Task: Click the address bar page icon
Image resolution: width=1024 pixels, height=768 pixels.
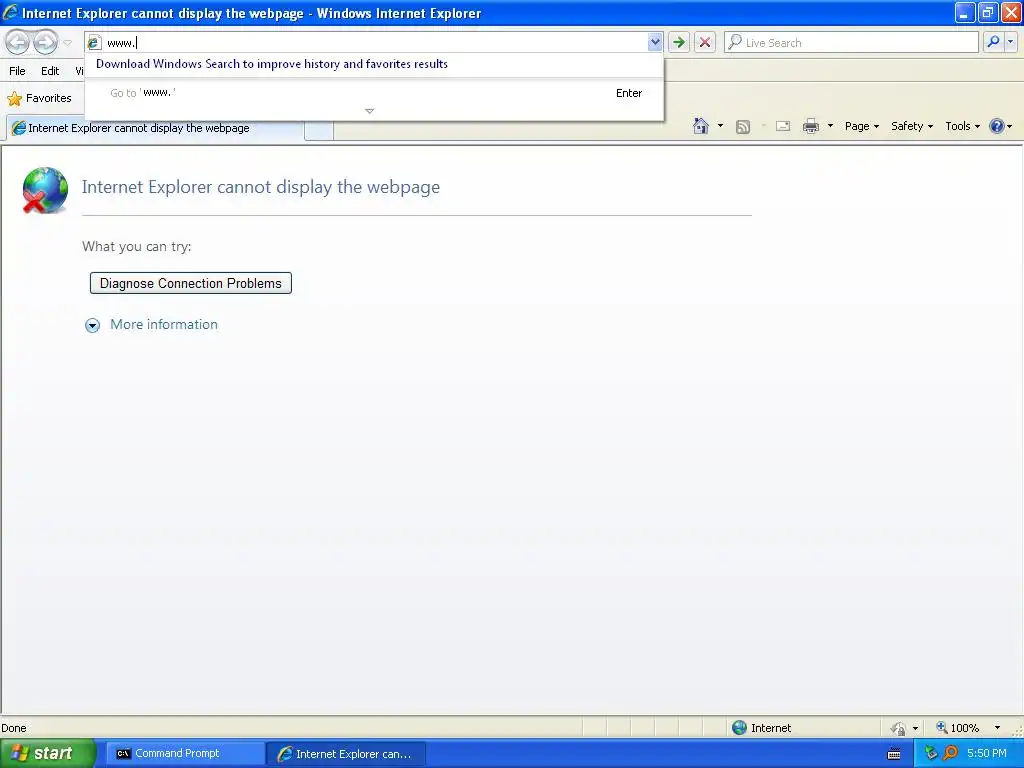Action: click(x=94, y=42)
